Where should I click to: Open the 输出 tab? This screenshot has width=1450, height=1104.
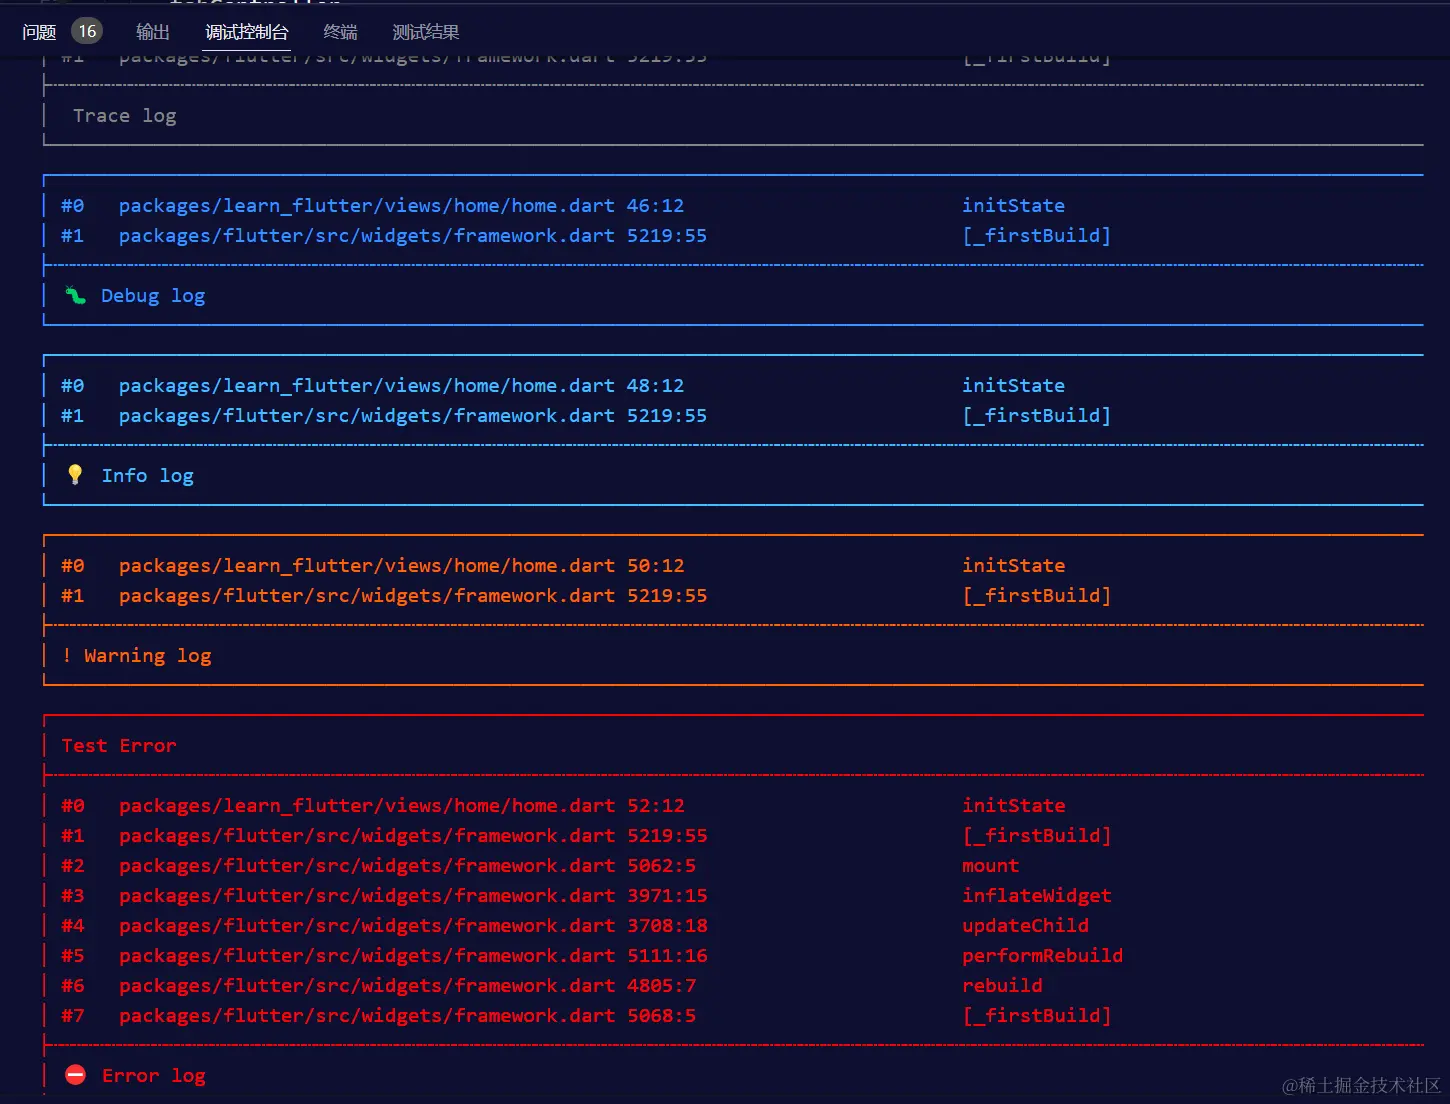[x=153, y=32]
